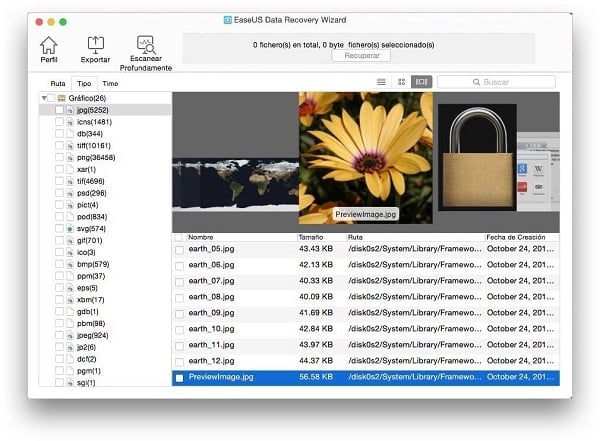
Task: Open the Time tab
Action: pyautogui.click(x=110, y=83)
